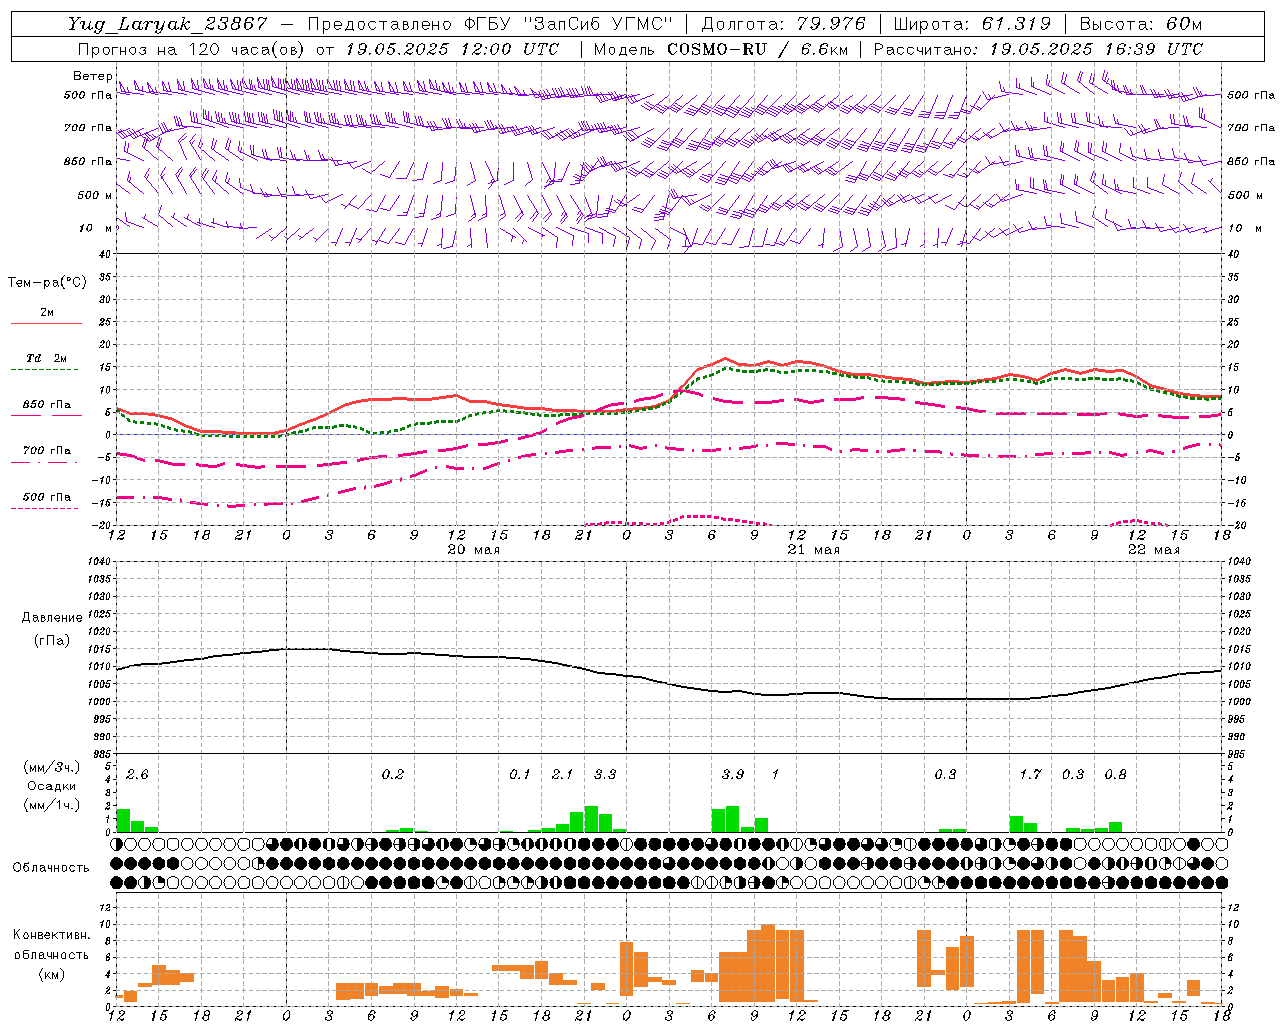Click the 0.1 precipitation total
Screen dimensions: 1280x1024
[x=520, y=775]
